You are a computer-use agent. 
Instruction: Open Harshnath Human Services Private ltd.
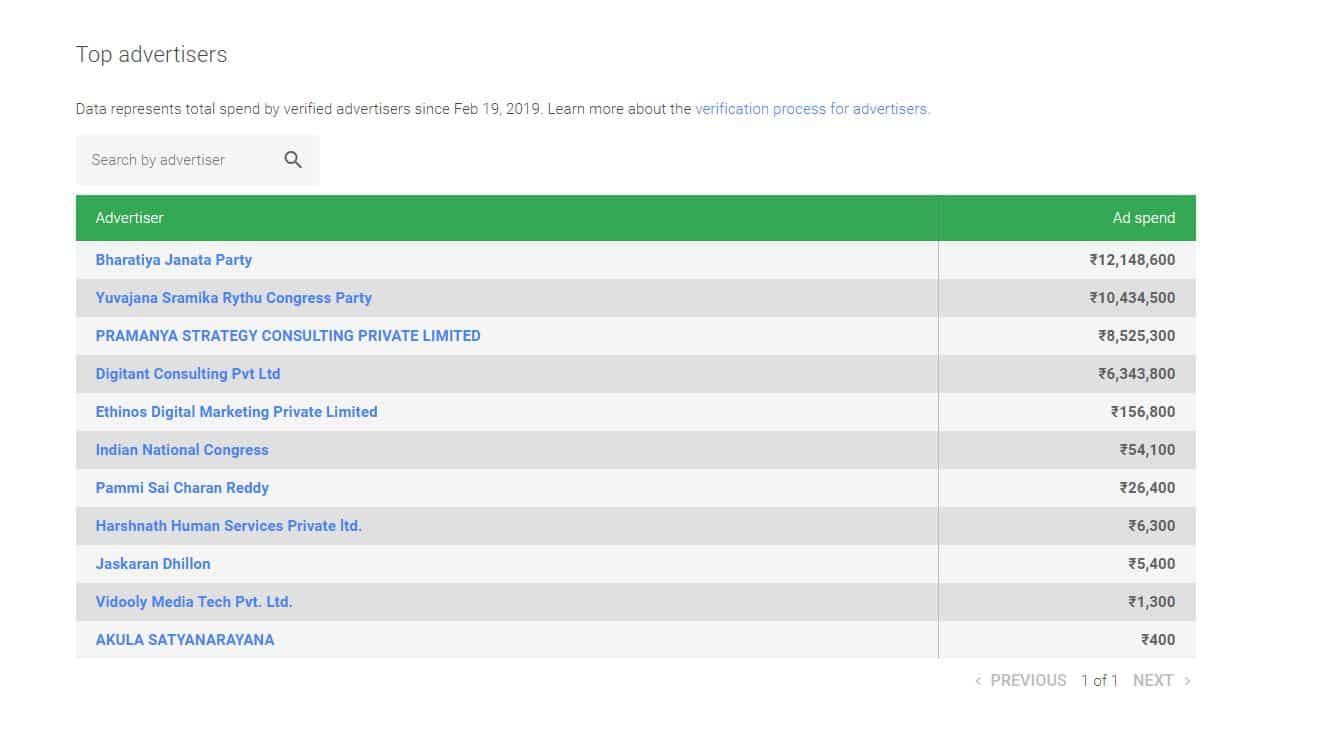point(229,526)
